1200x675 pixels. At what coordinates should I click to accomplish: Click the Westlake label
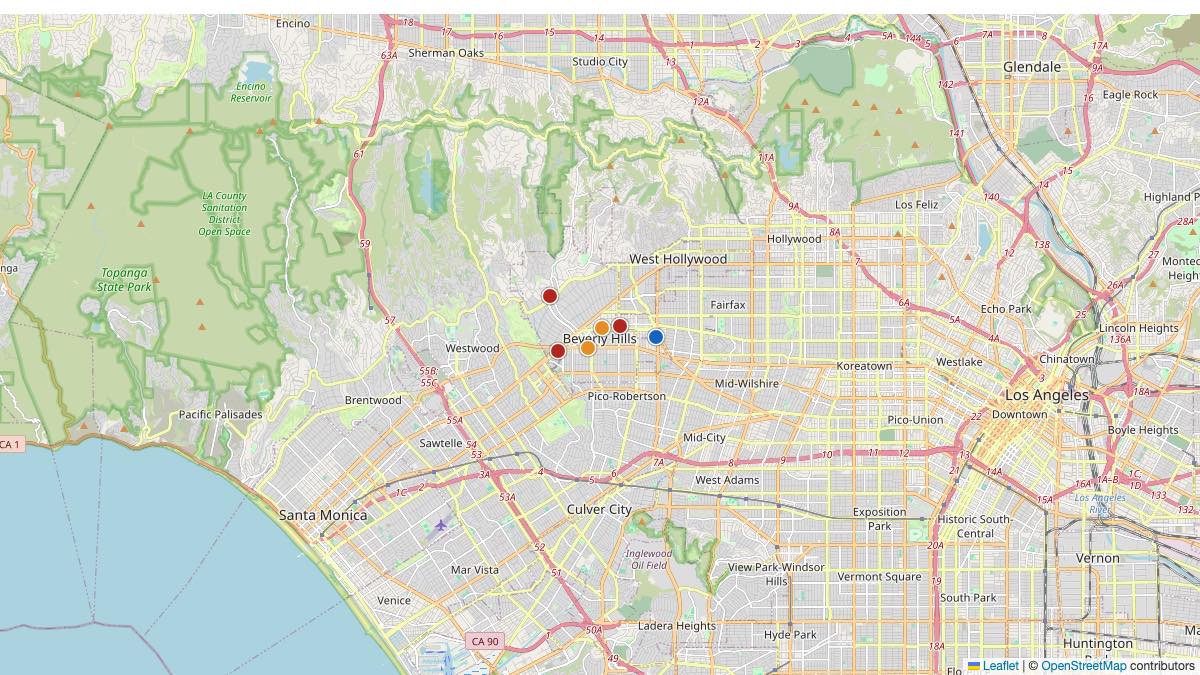coord(959,362)
